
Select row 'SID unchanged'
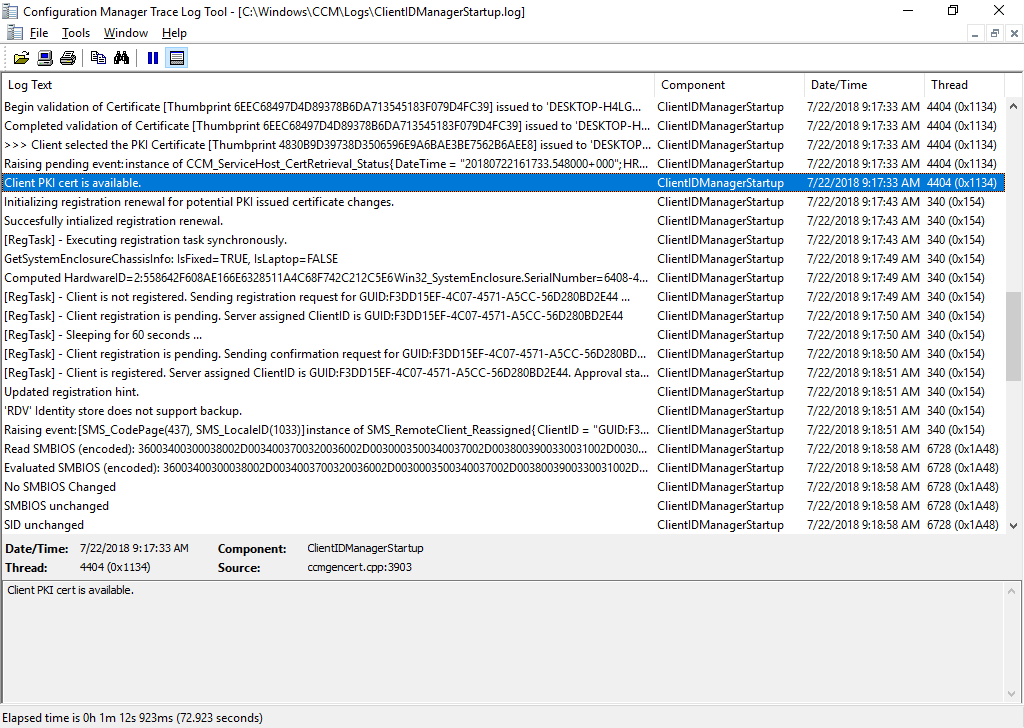503,525
